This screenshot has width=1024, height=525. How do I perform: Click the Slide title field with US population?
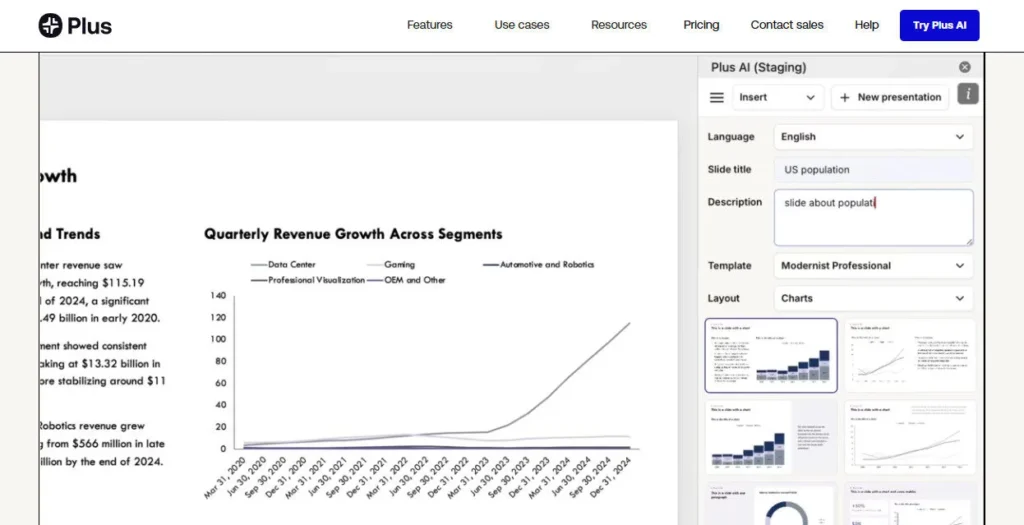[873, 170]
